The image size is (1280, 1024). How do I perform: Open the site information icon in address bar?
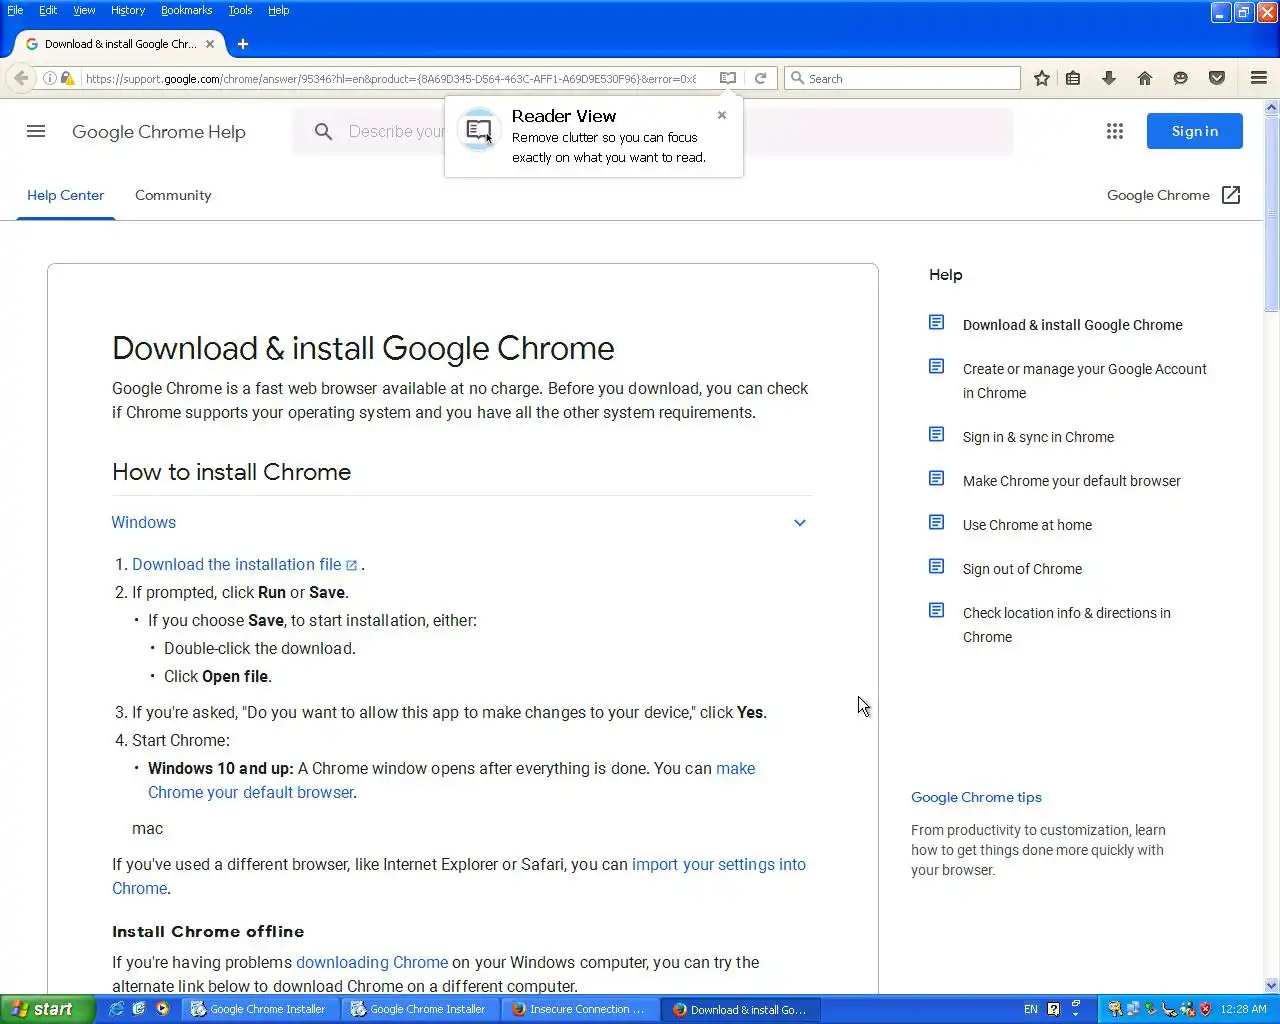(49, 78)
